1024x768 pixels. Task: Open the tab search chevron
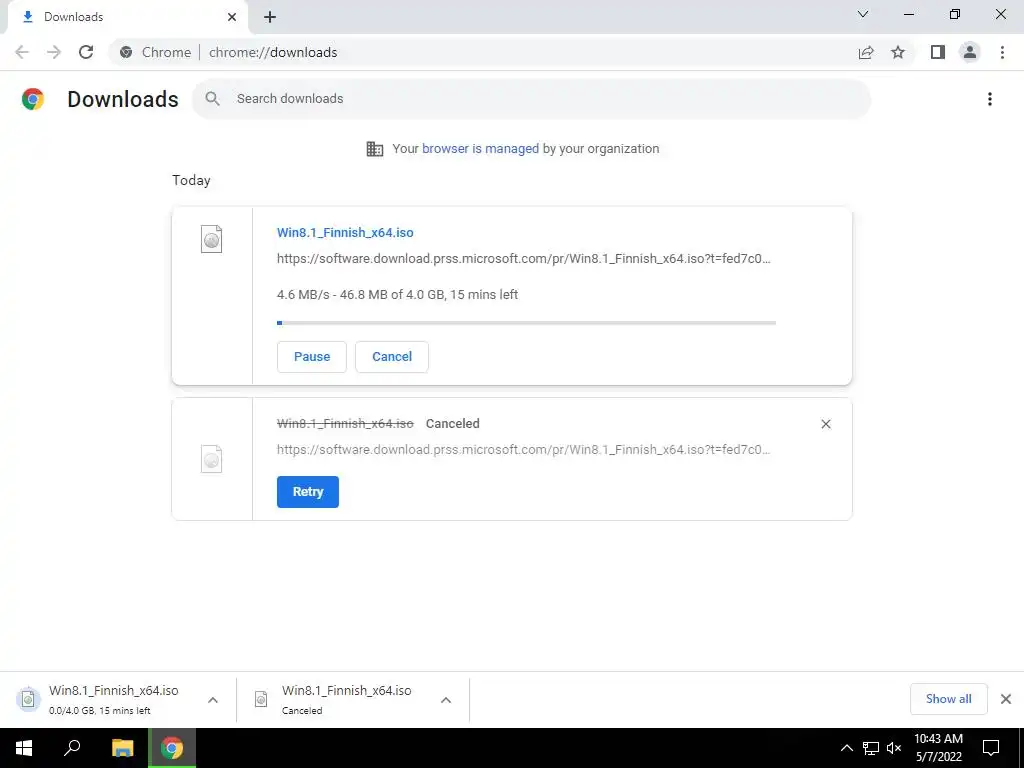[x=863, y=14]
